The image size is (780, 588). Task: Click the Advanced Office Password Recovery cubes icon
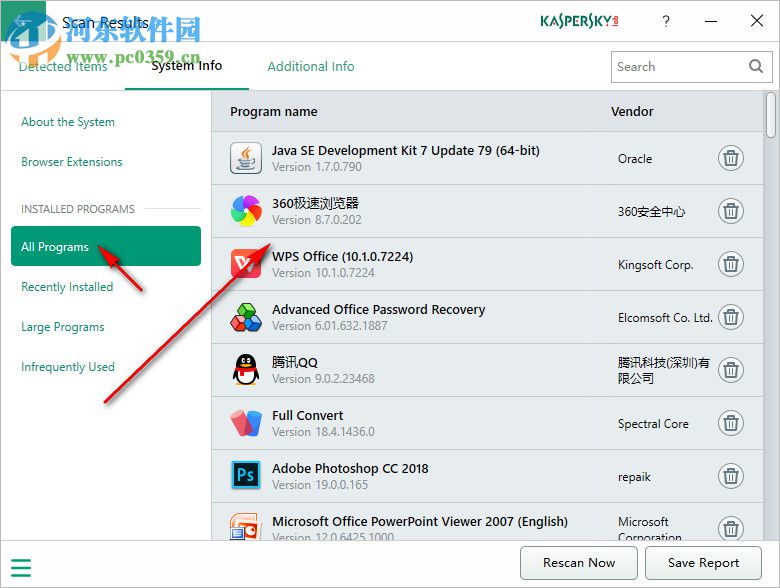246,317
